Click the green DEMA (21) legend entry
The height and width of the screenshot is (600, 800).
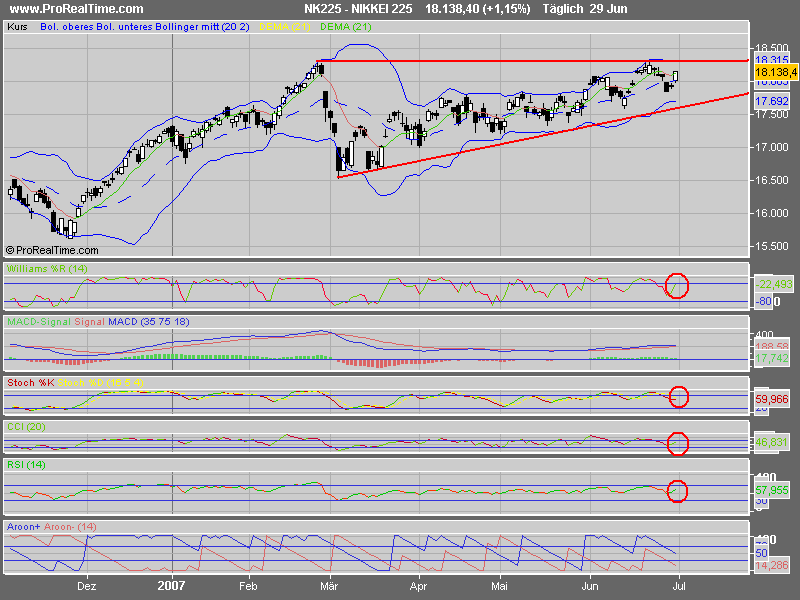[347, 29]
